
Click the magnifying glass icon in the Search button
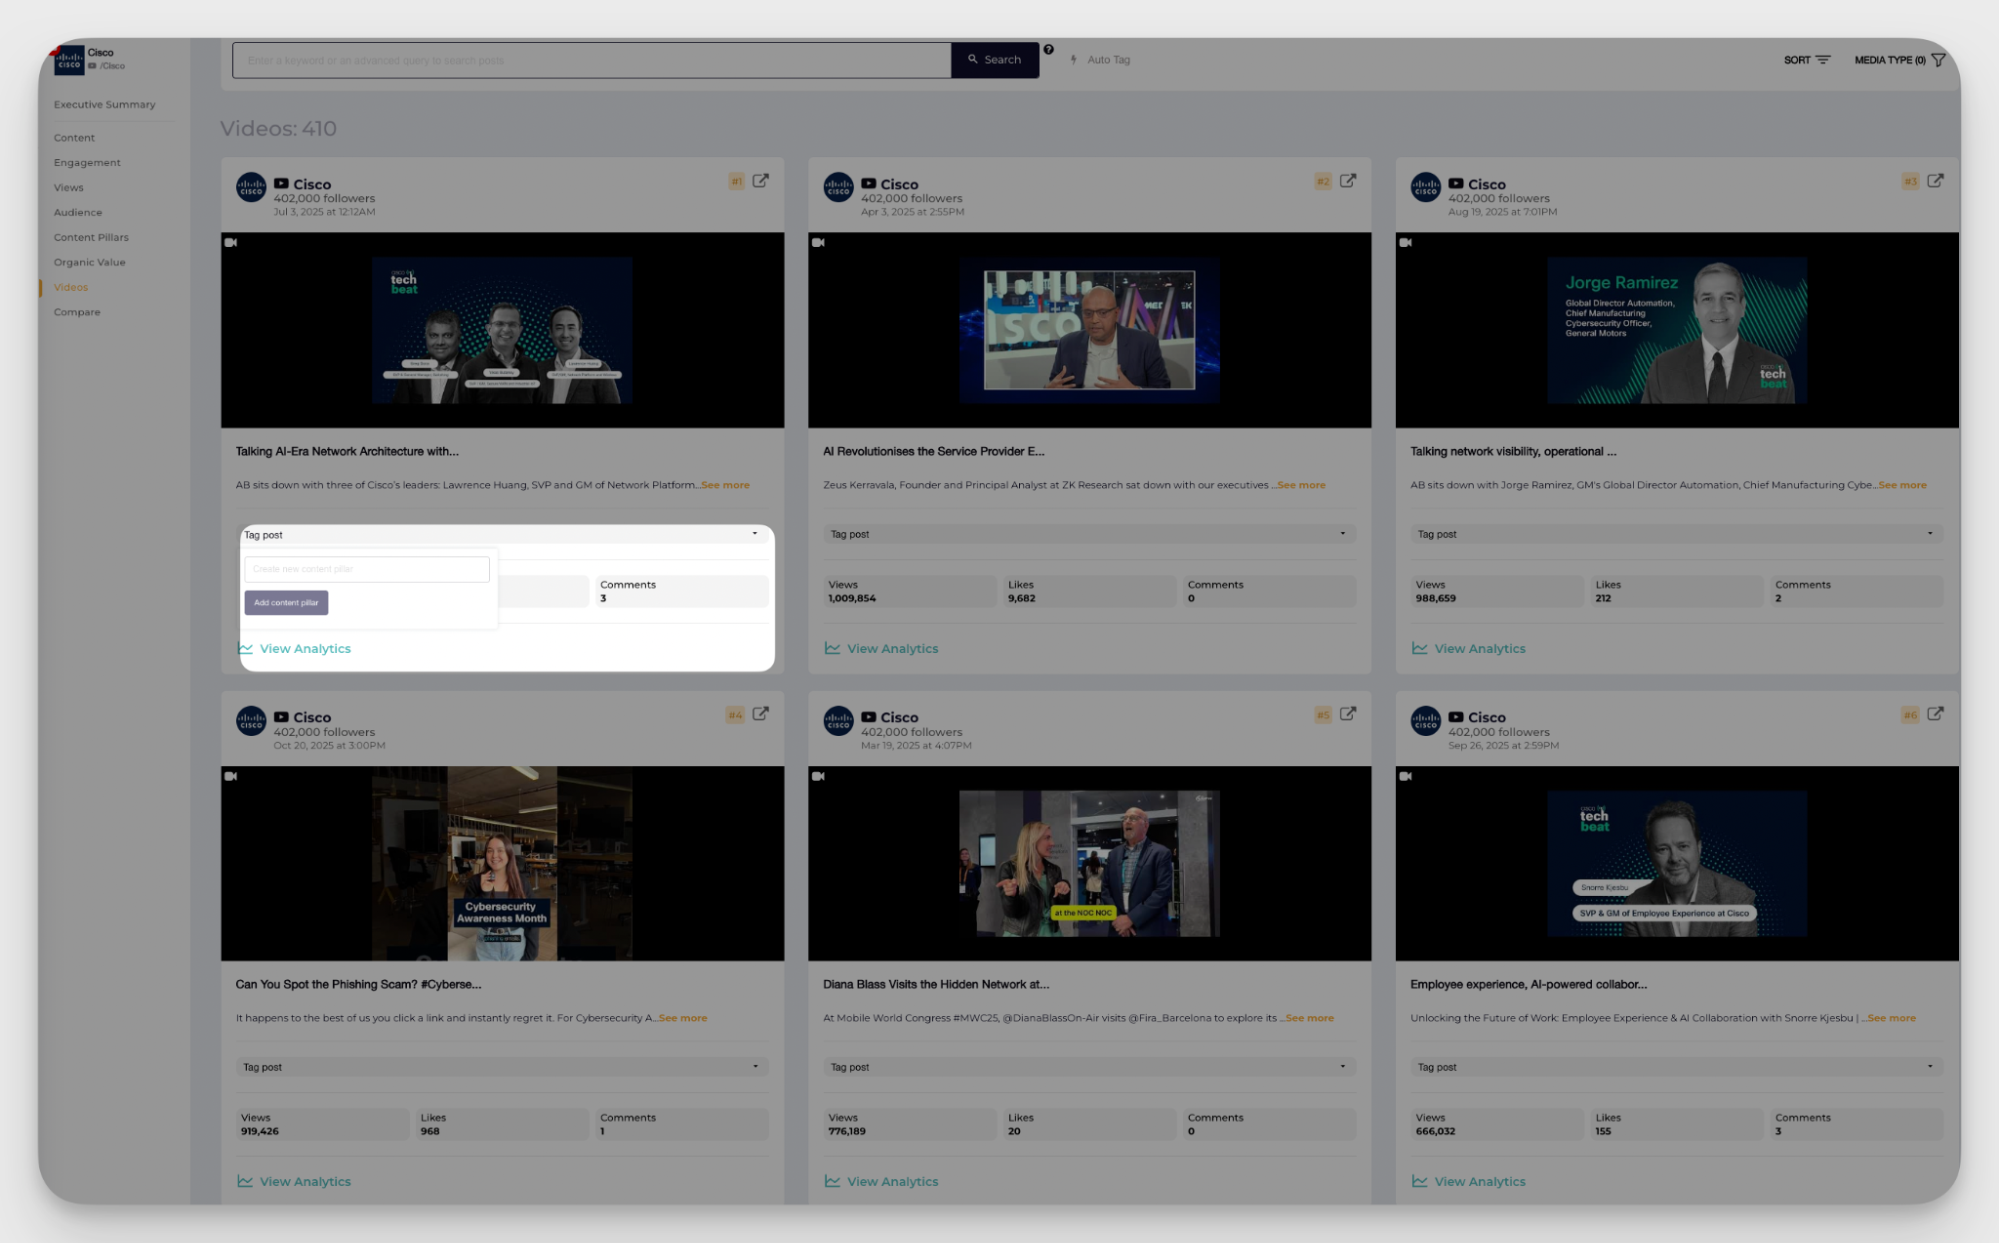click(x=971, y=59)
